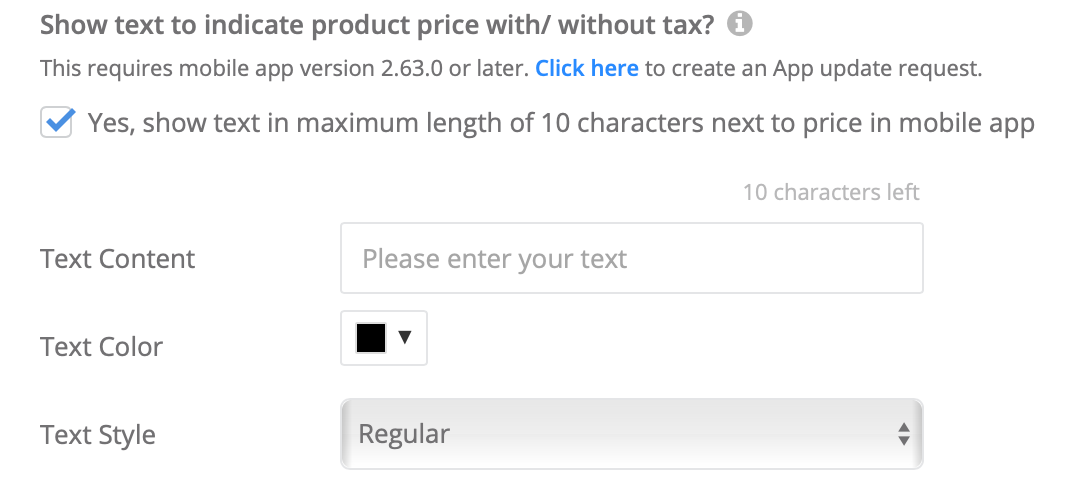Follow the "Click here" link
Image resolution: width=1072 pixels, height=482 pixels.
coord(587,69)
